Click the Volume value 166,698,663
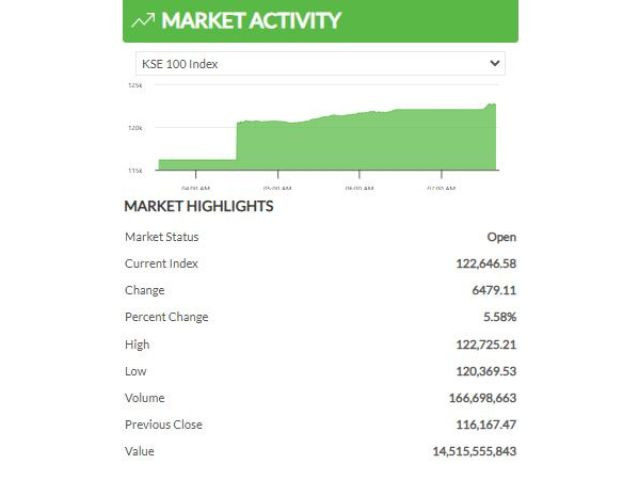640x480 pixels. click(x=483, y=398)
